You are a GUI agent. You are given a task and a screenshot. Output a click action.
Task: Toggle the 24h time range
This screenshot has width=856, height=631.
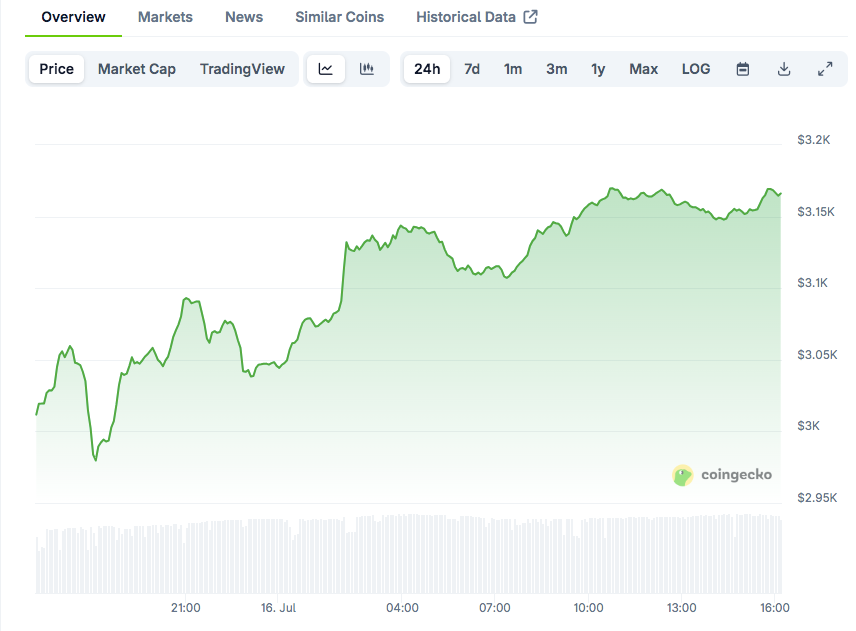coord(426,69)
